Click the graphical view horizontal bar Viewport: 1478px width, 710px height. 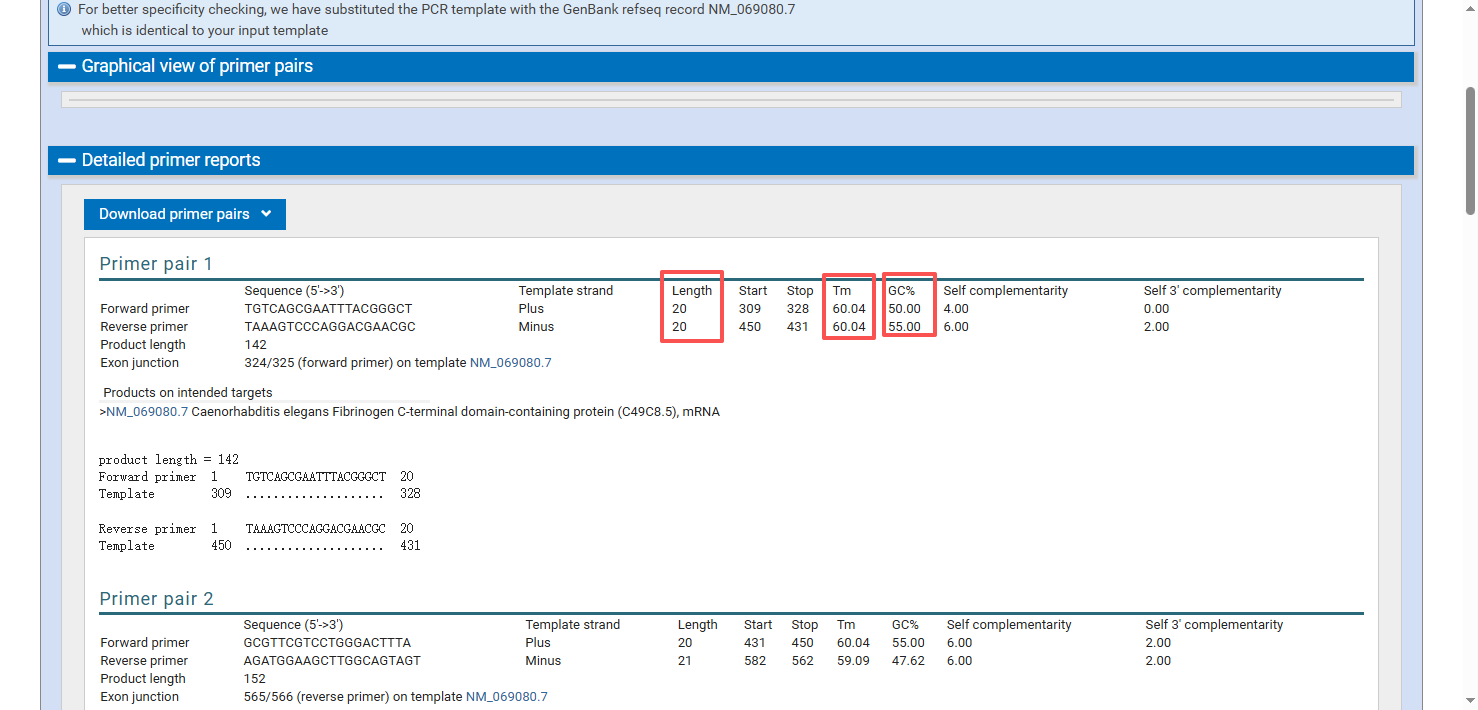tap(730, 100)
